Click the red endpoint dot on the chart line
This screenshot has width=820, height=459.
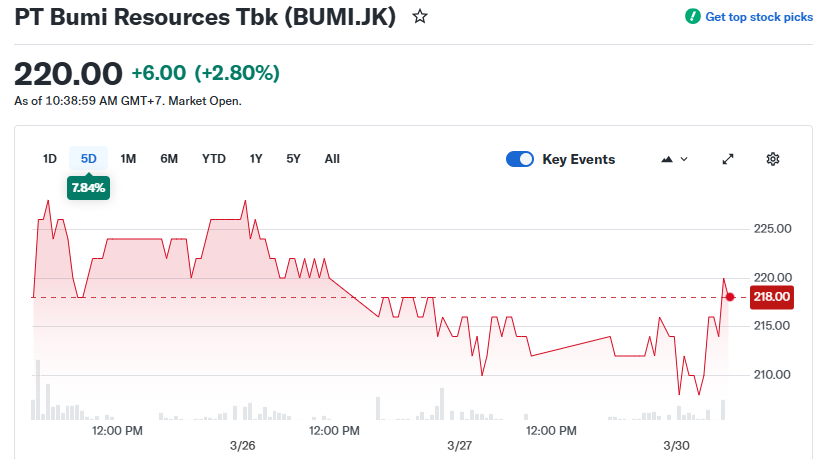coord(730,297)
